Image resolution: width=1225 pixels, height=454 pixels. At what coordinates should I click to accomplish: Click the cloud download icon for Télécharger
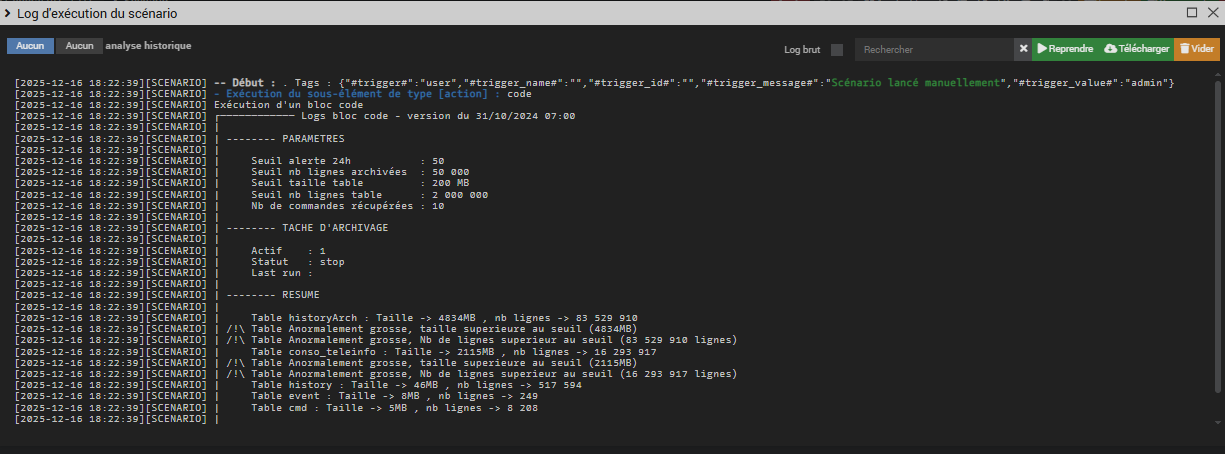click(x=1110, y=49)
